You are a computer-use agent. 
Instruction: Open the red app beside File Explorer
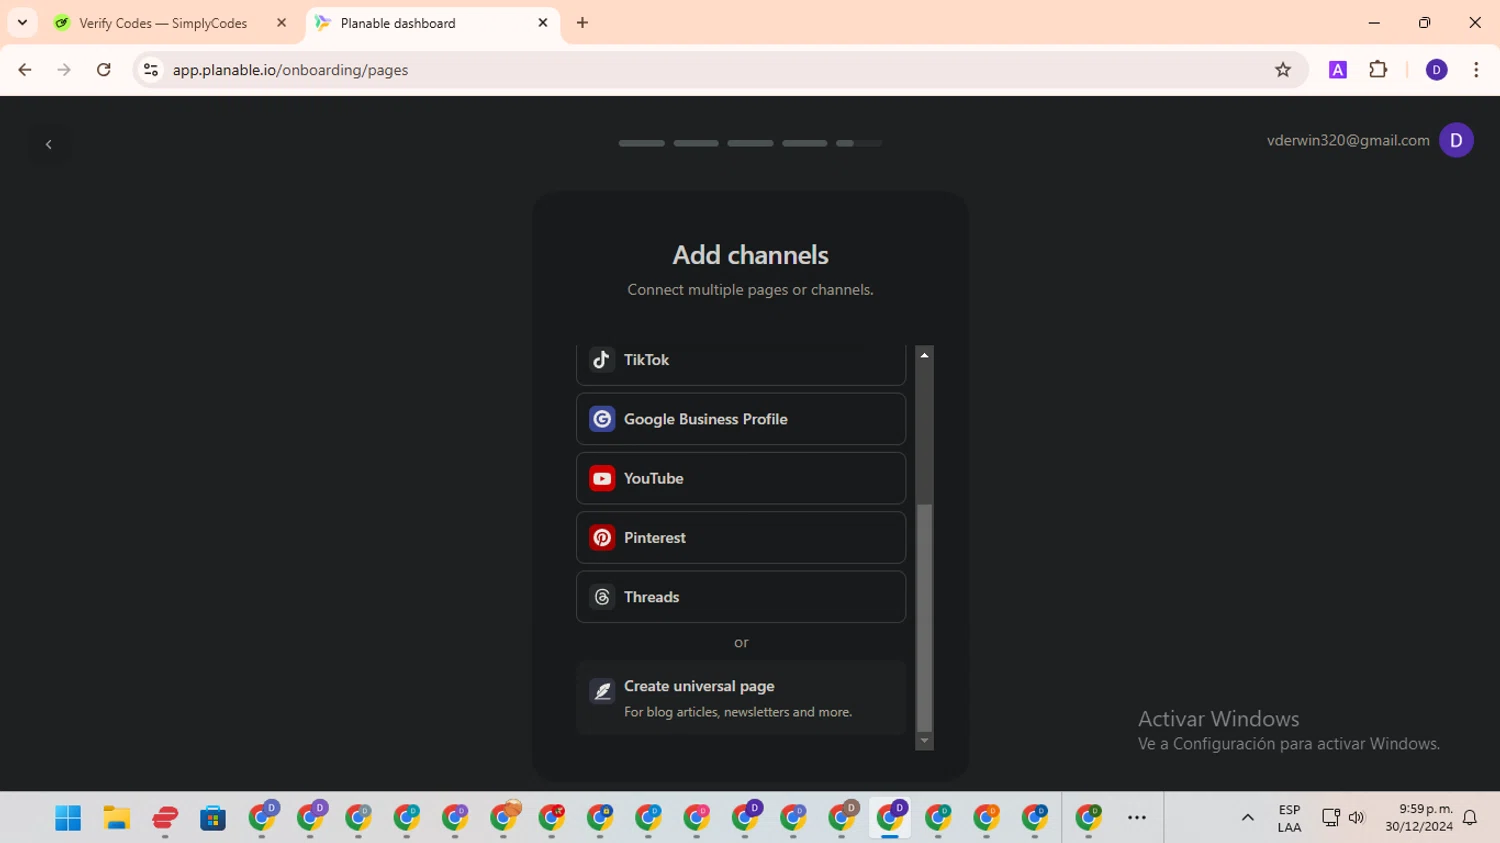[165, 818]
